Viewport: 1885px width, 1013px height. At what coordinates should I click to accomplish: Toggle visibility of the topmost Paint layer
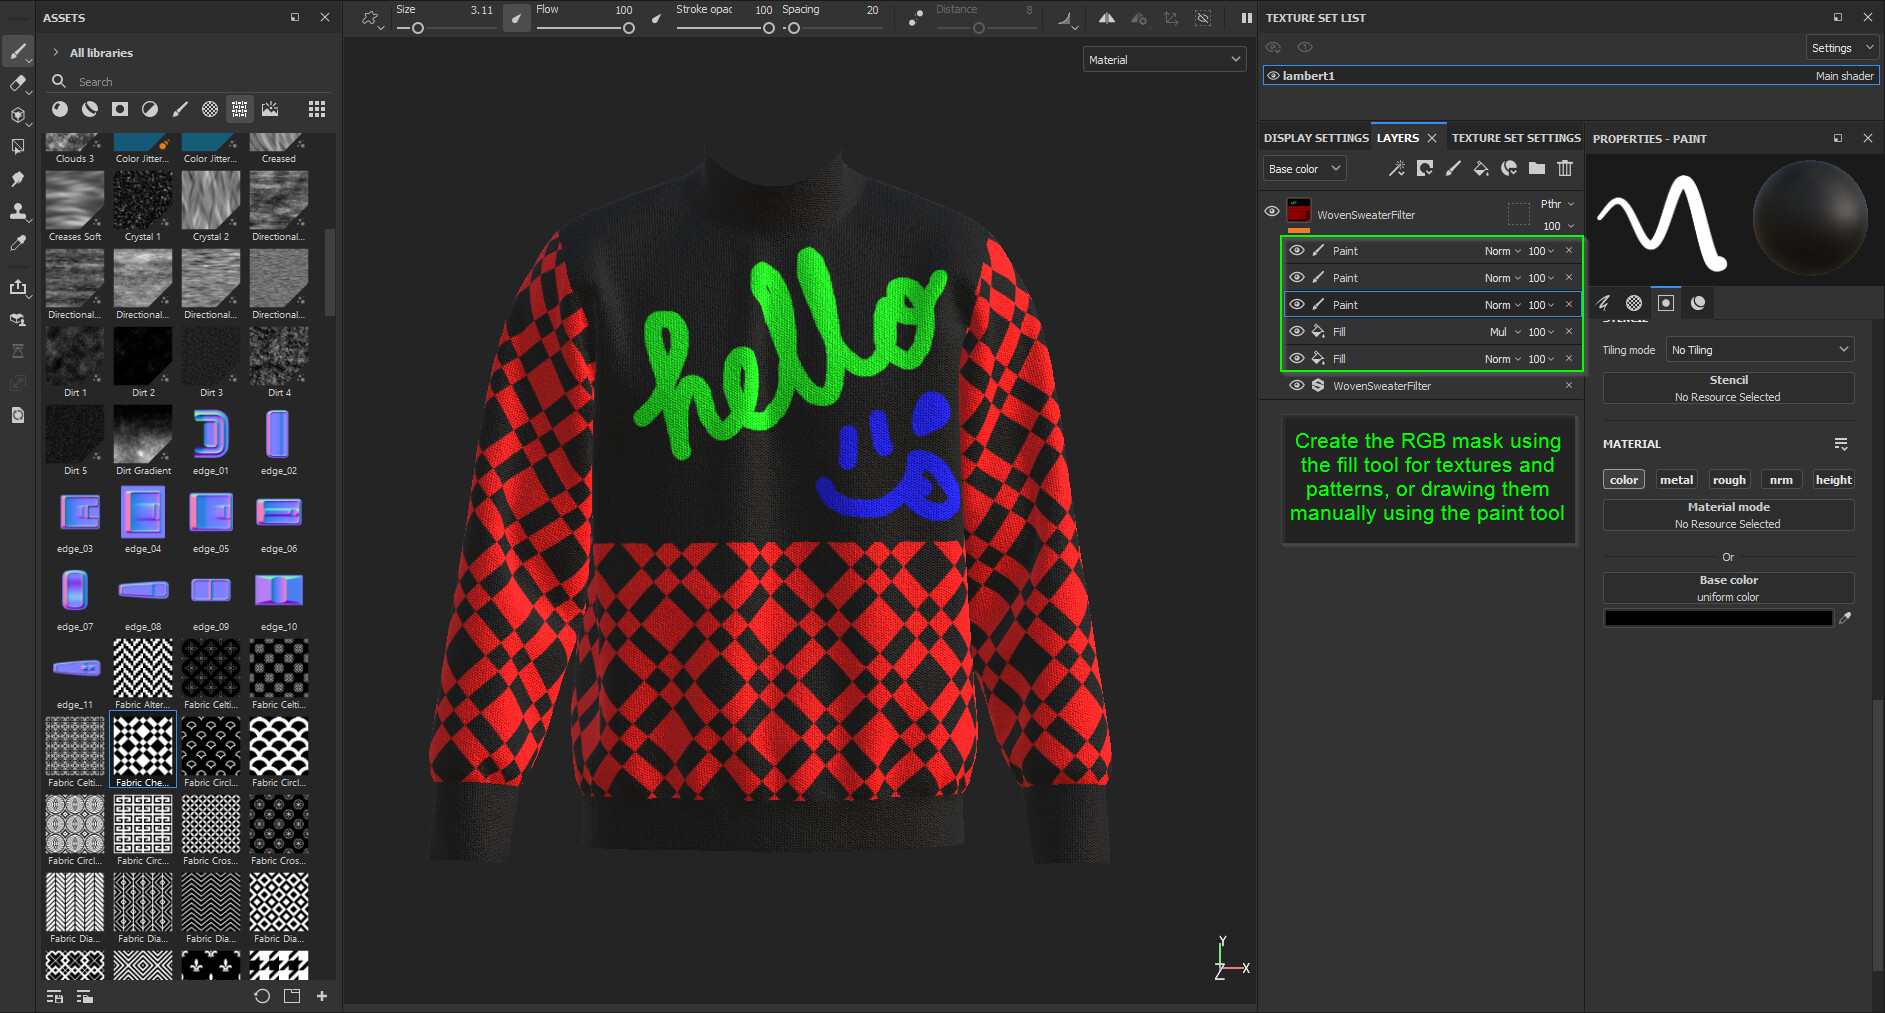1296,251
